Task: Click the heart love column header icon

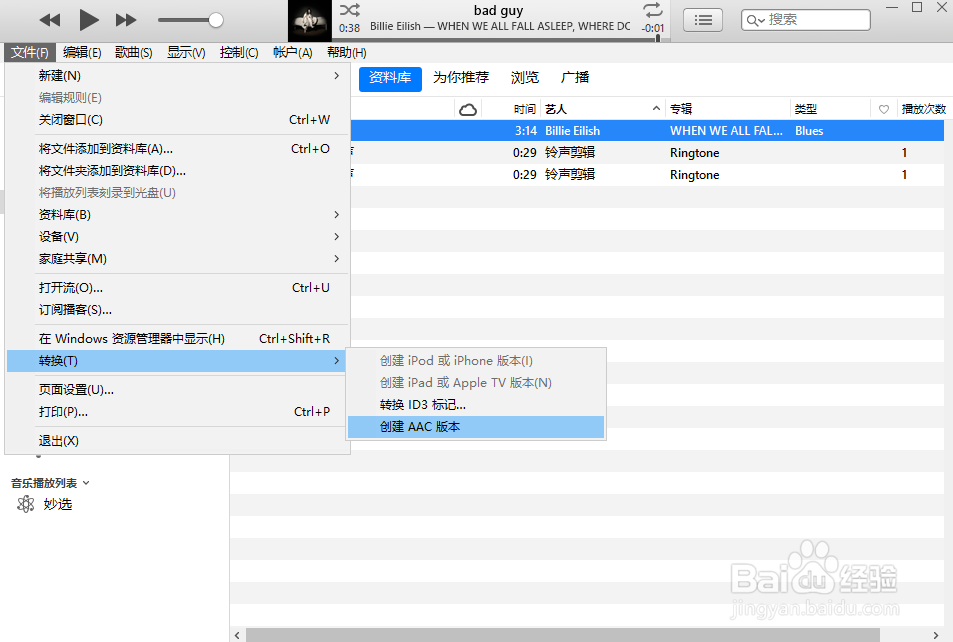Action: pos(884,109)
